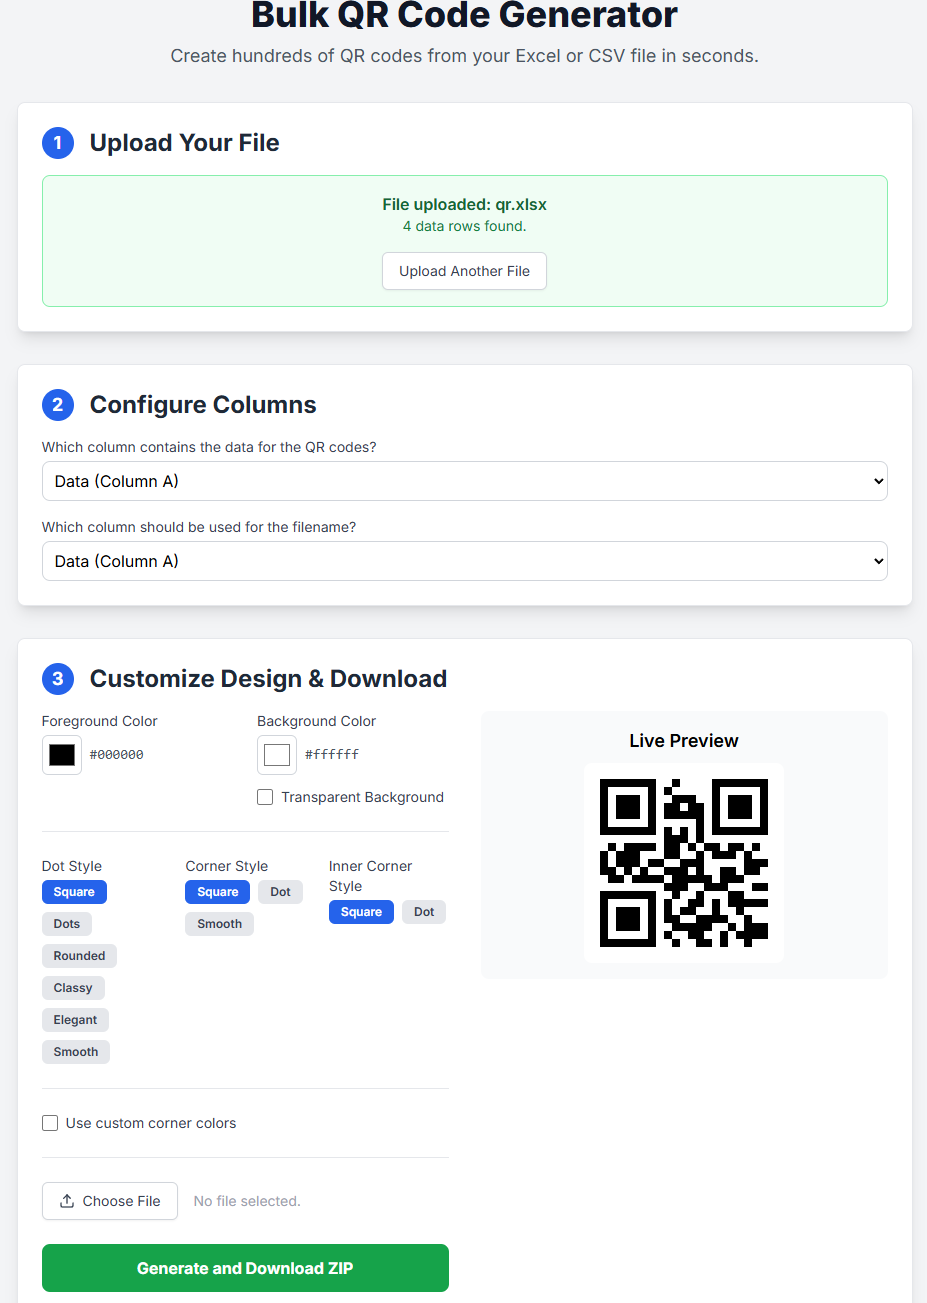Click Customize Design & Download heading
927x1303 pixels.
pos(268,679)
